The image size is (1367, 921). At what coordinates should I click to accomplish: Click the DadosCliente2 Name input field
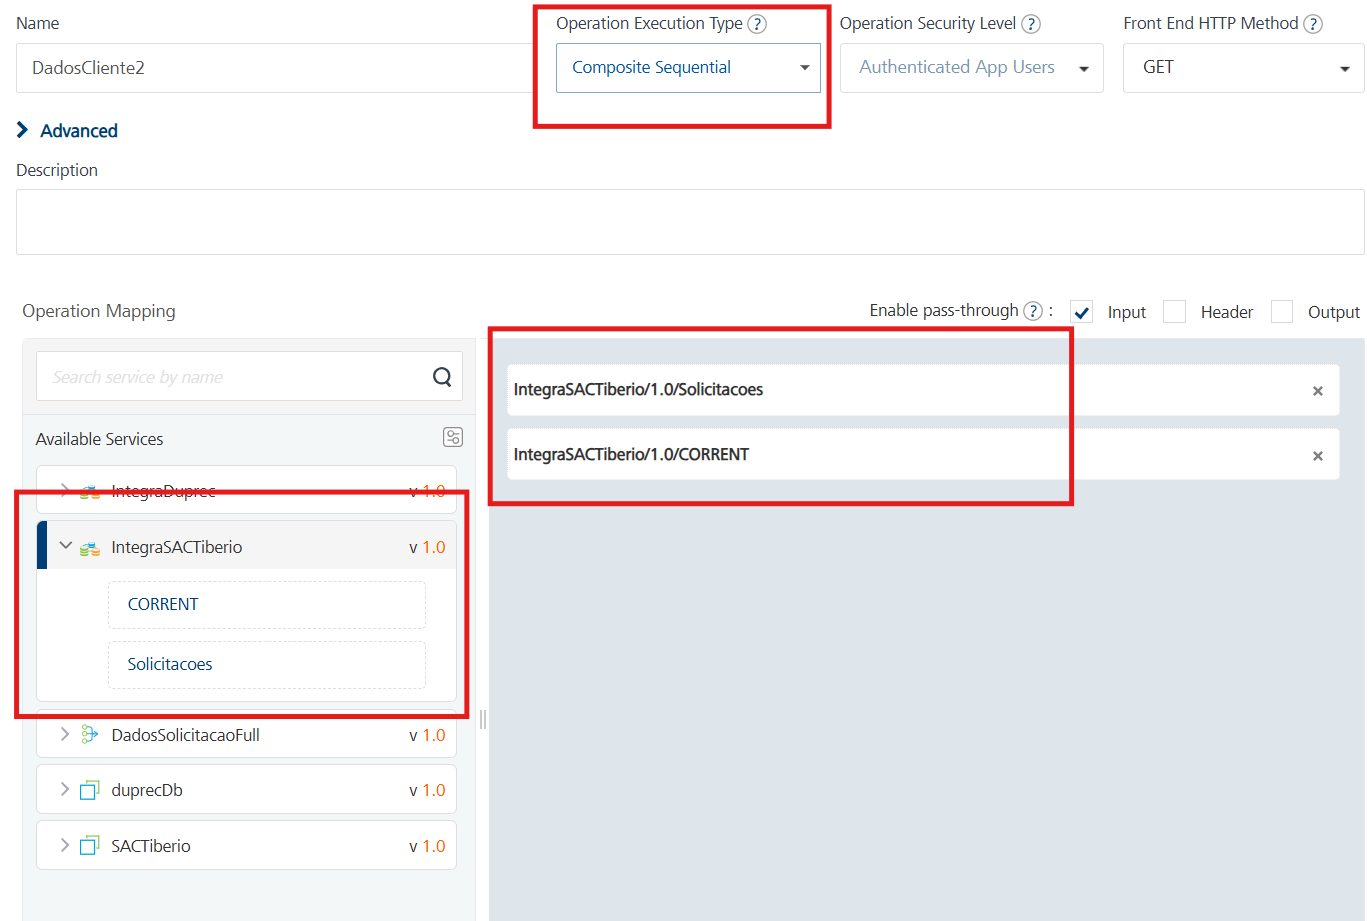pos(270,68)
